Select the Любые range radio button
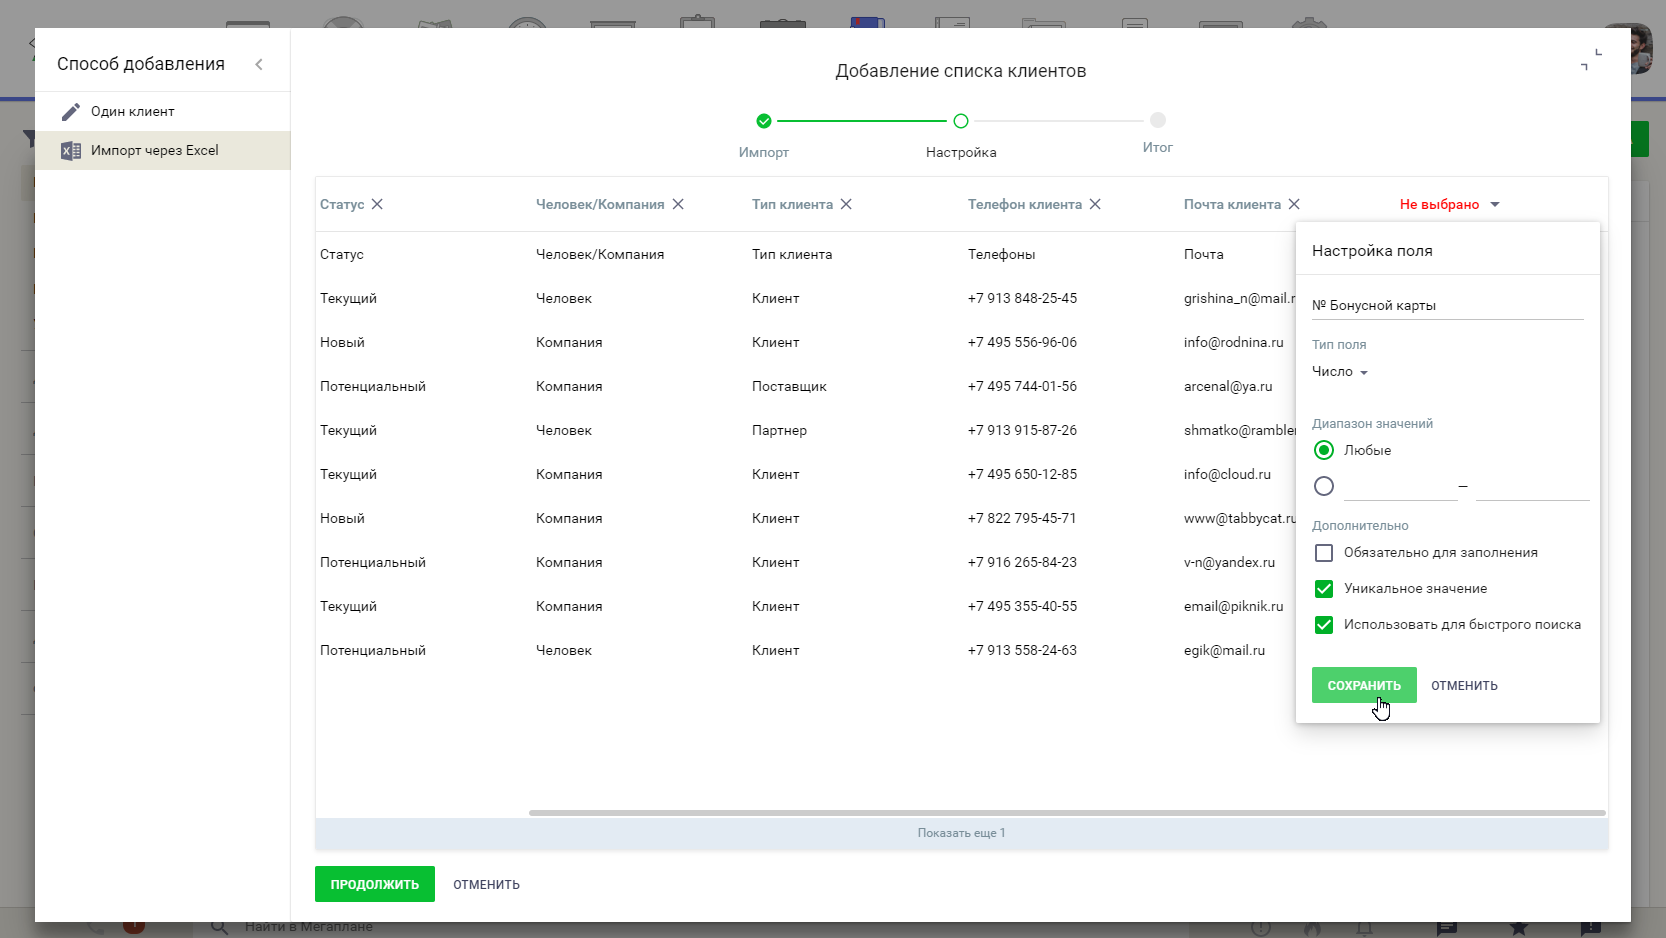 pos(1324,450)
